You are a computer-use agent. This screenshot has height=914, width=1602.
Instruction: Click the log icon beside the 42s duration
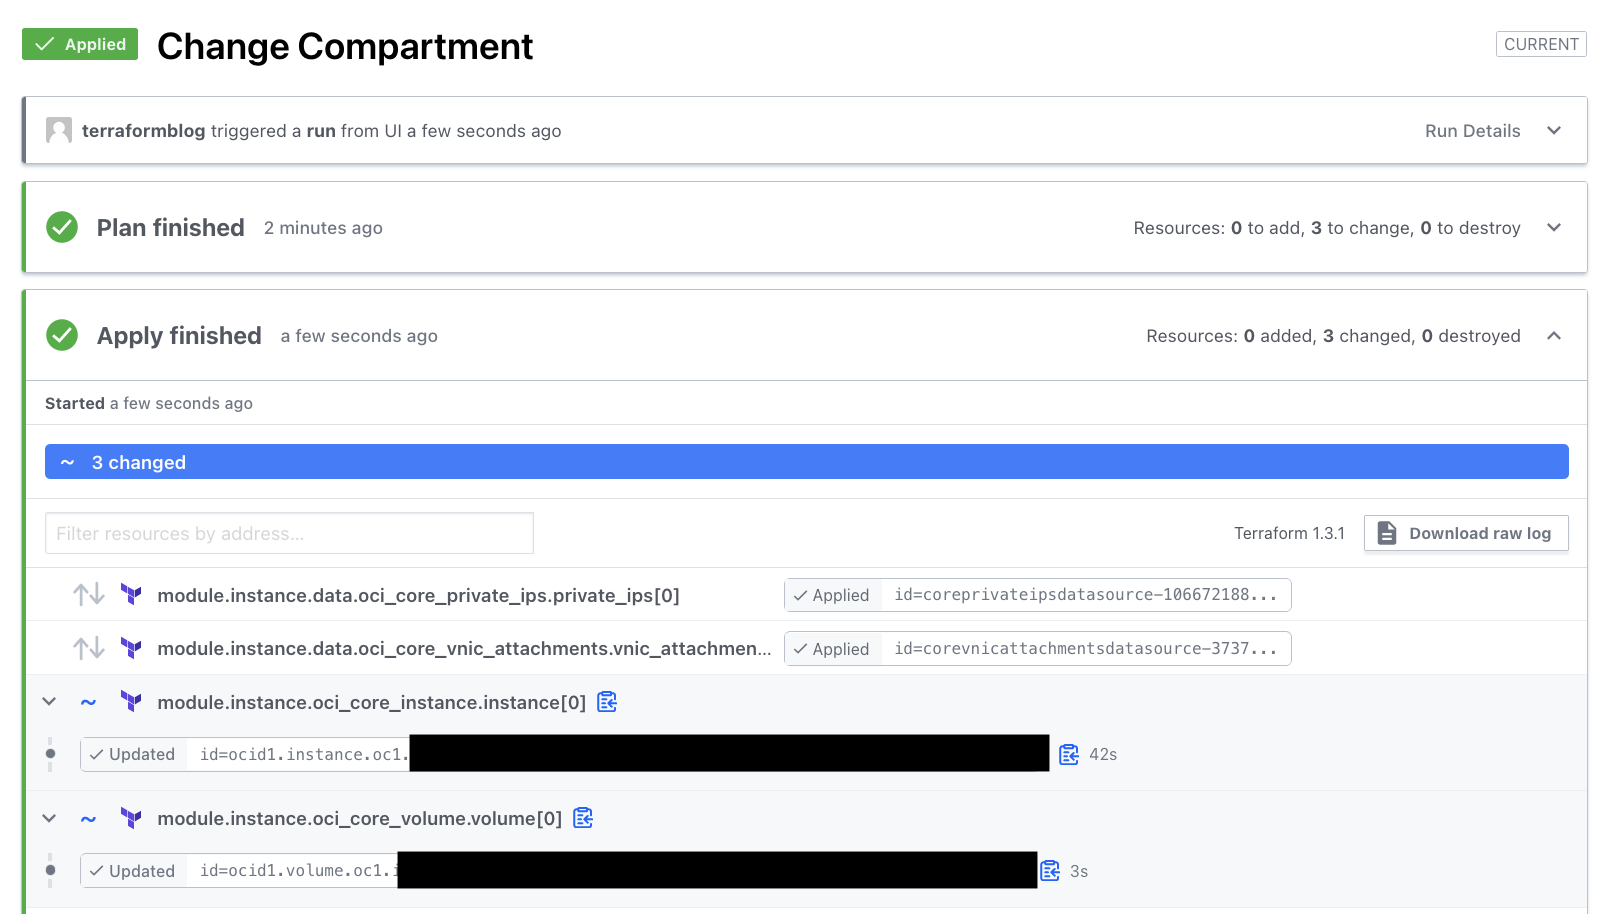click(x=1069, y=754)
